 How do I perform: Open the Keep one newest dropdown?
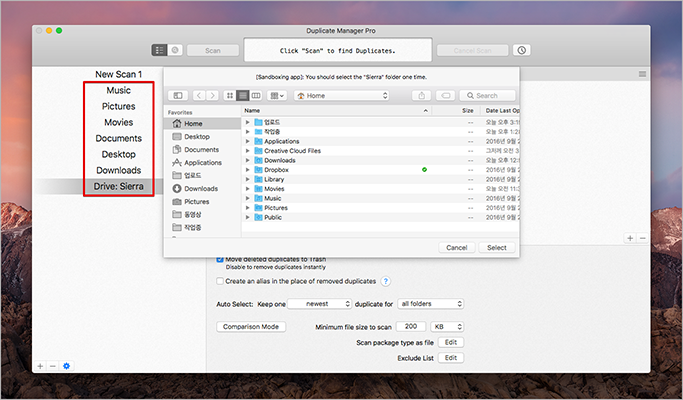point(319,304)
